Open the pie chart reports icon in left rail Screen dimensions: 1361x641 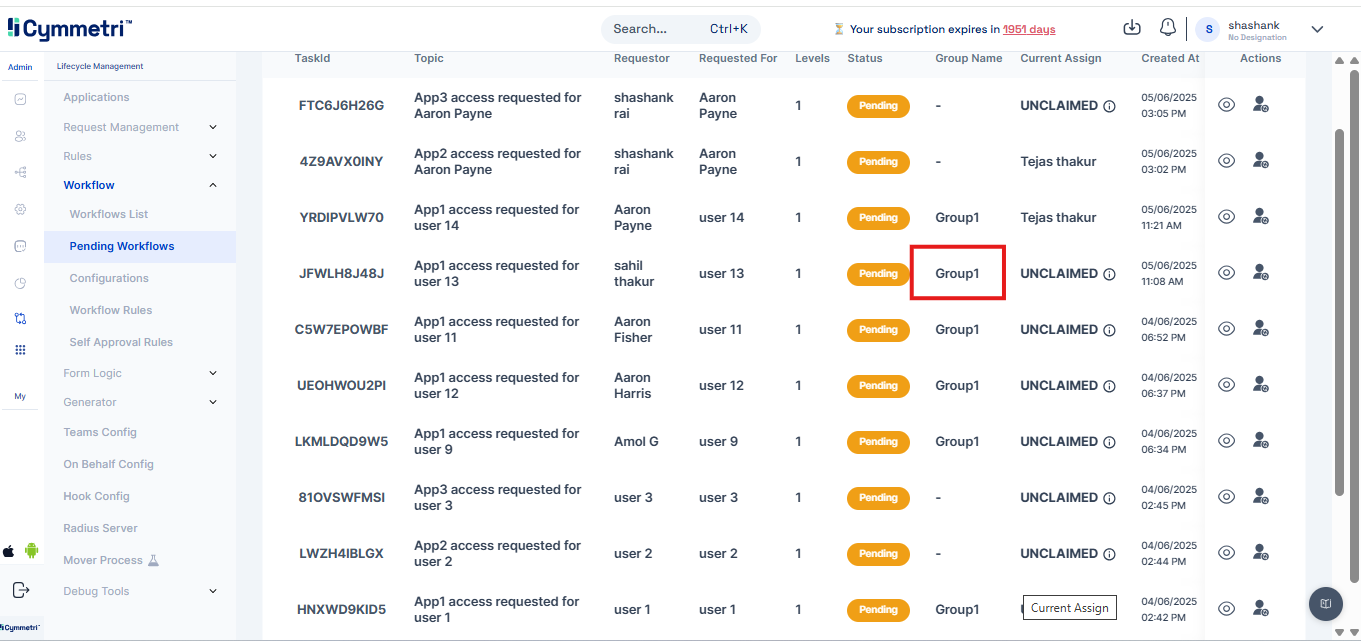(20, 283)
